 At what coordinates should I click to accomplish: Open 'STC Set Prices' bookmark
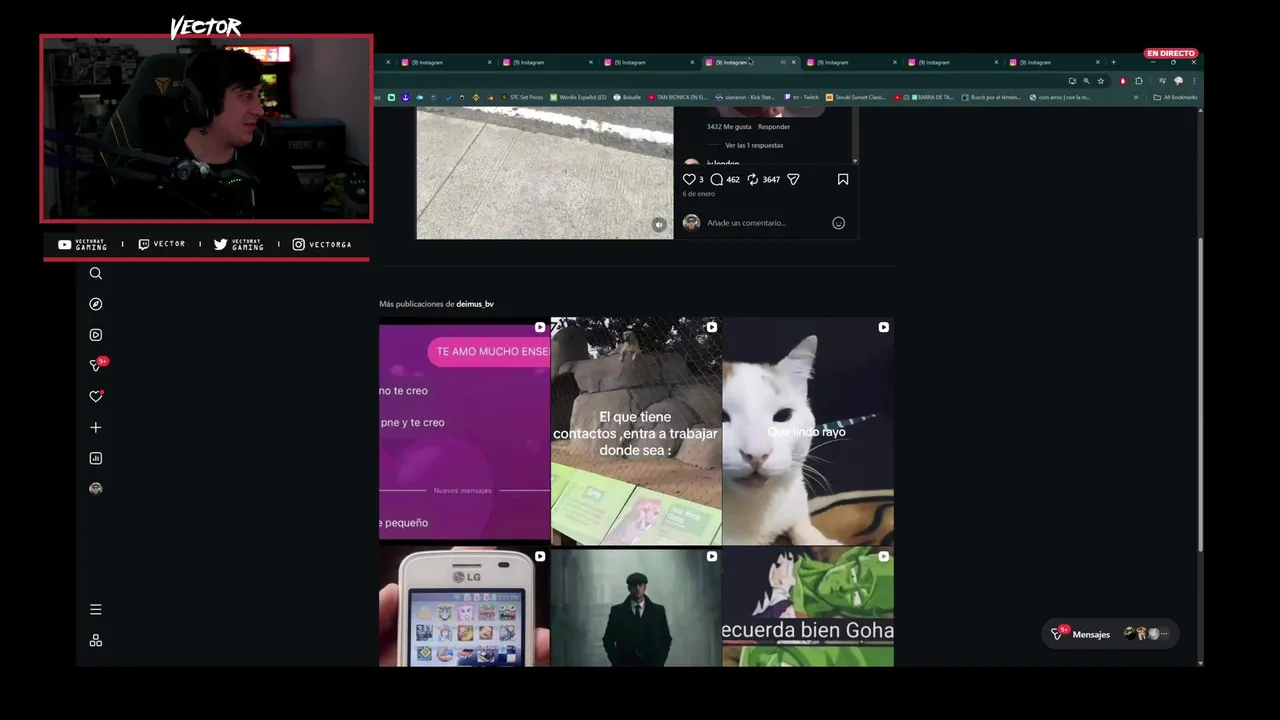(x=521, y=97)
